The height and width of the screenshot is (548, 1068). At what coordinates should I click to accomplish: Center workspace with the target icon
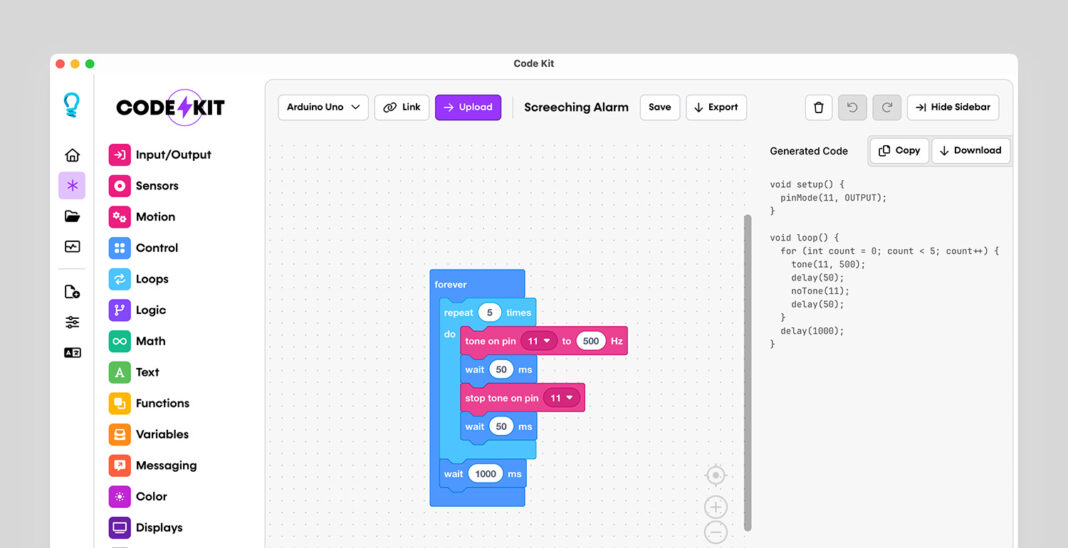point(716,475)
